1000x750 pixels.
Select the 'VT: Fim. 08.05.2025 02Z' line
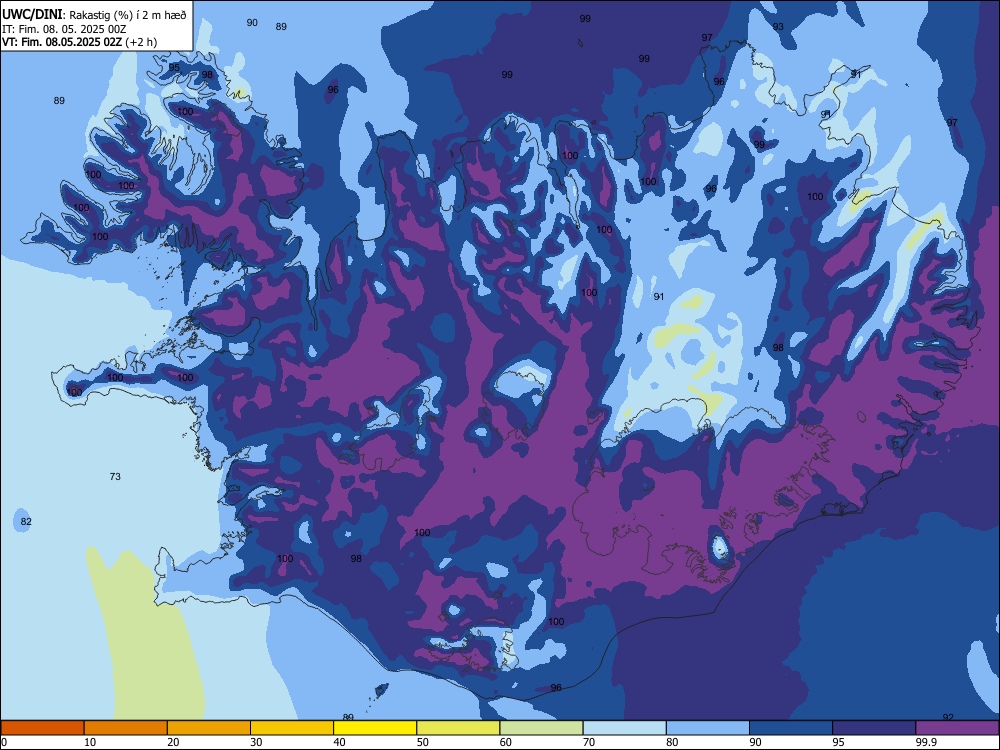[x=62, y=42]
